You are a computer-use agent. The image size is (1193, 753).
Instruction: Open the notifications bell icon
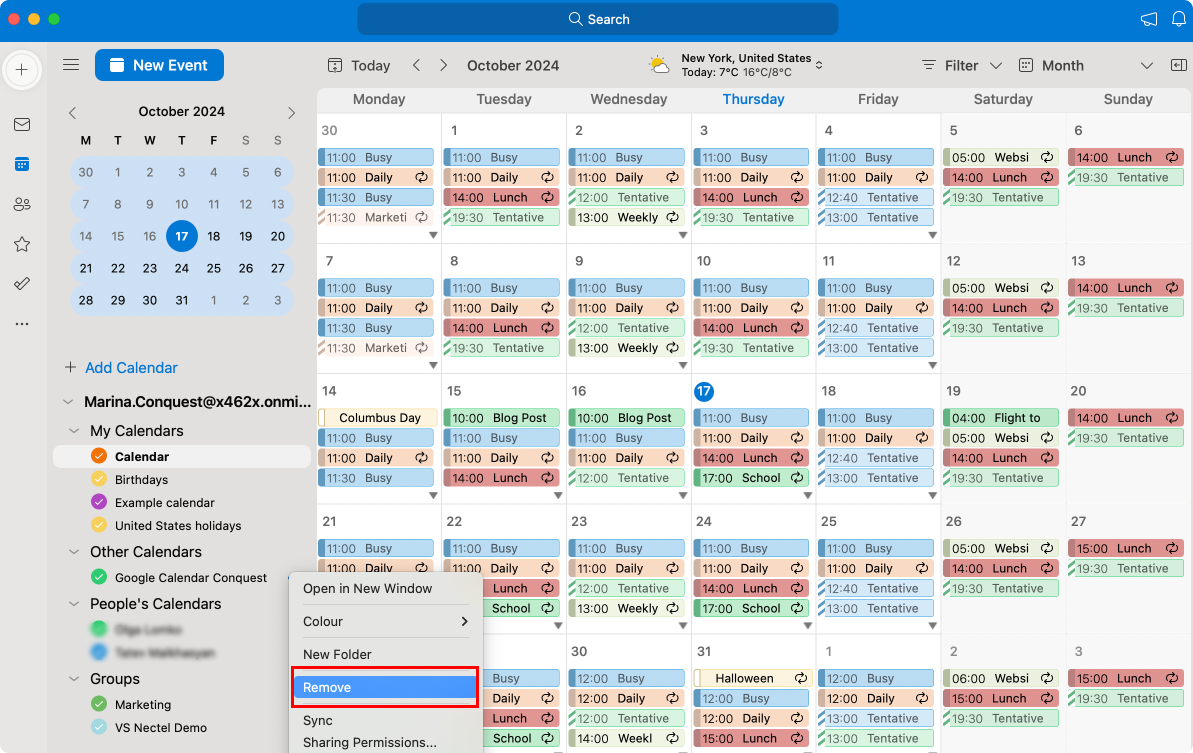pos(1179,19)
